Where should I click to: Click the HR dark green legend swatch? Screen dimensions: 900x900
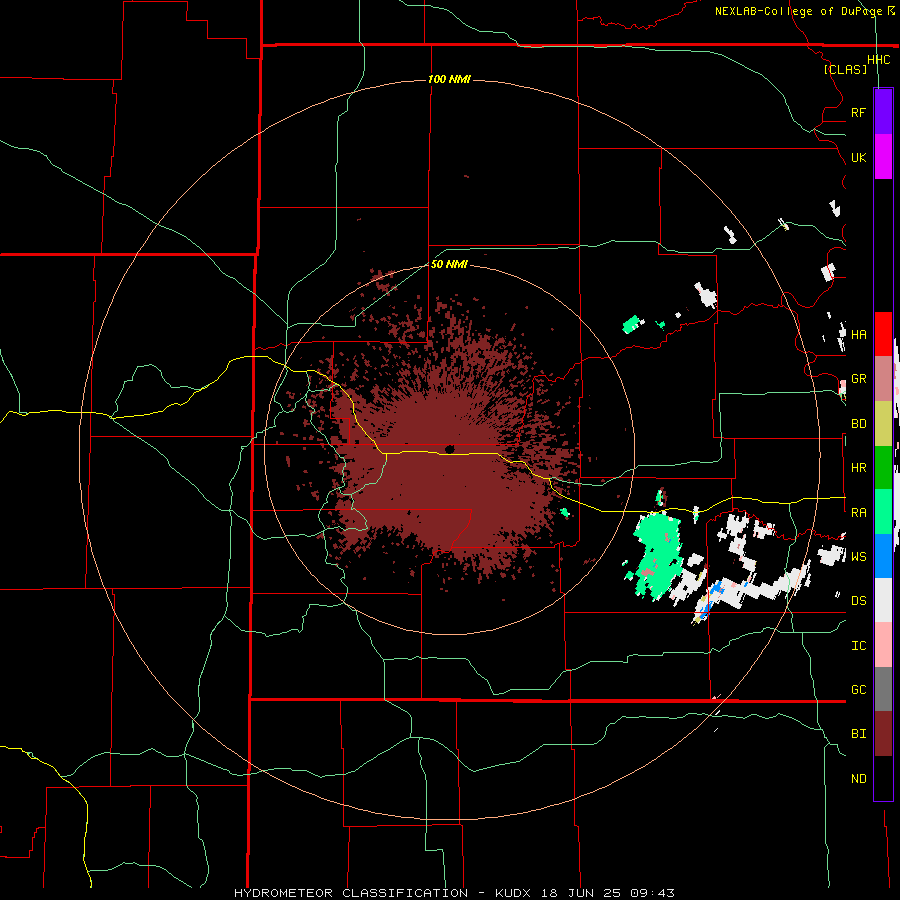883,468
